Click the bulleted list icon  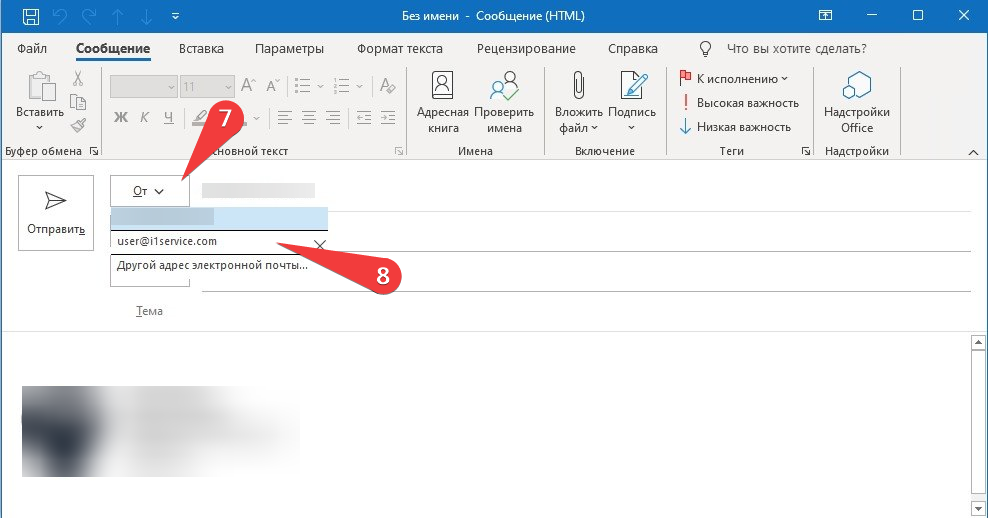302,86
